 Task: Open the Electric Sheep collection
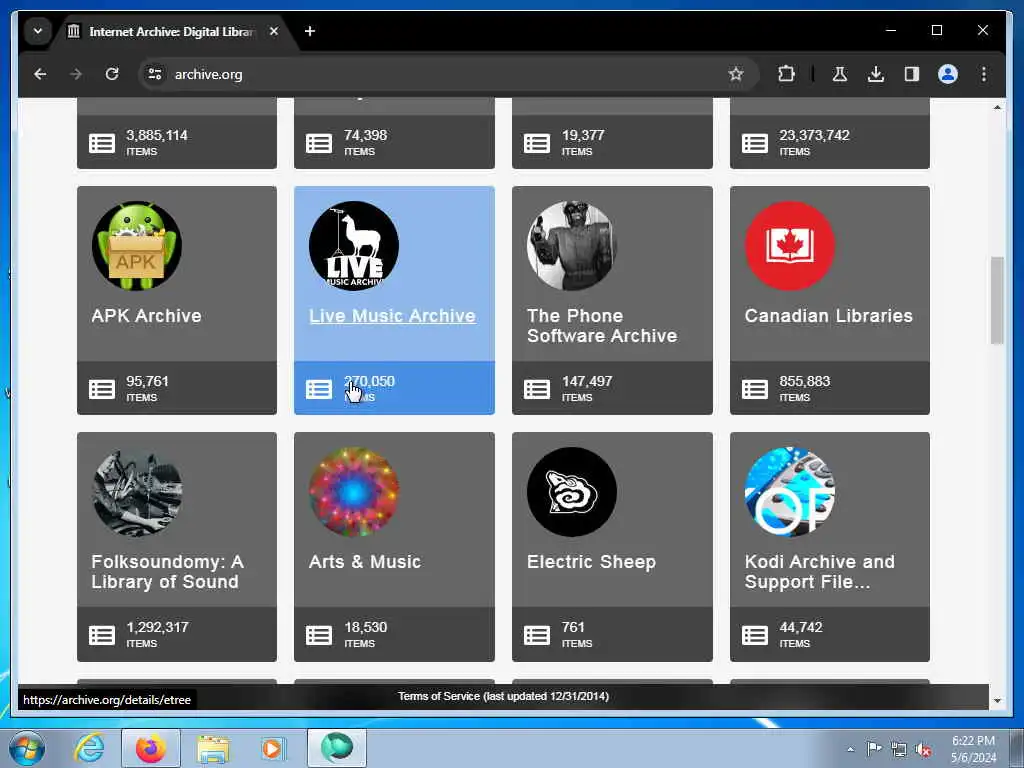tap(591, 562)
